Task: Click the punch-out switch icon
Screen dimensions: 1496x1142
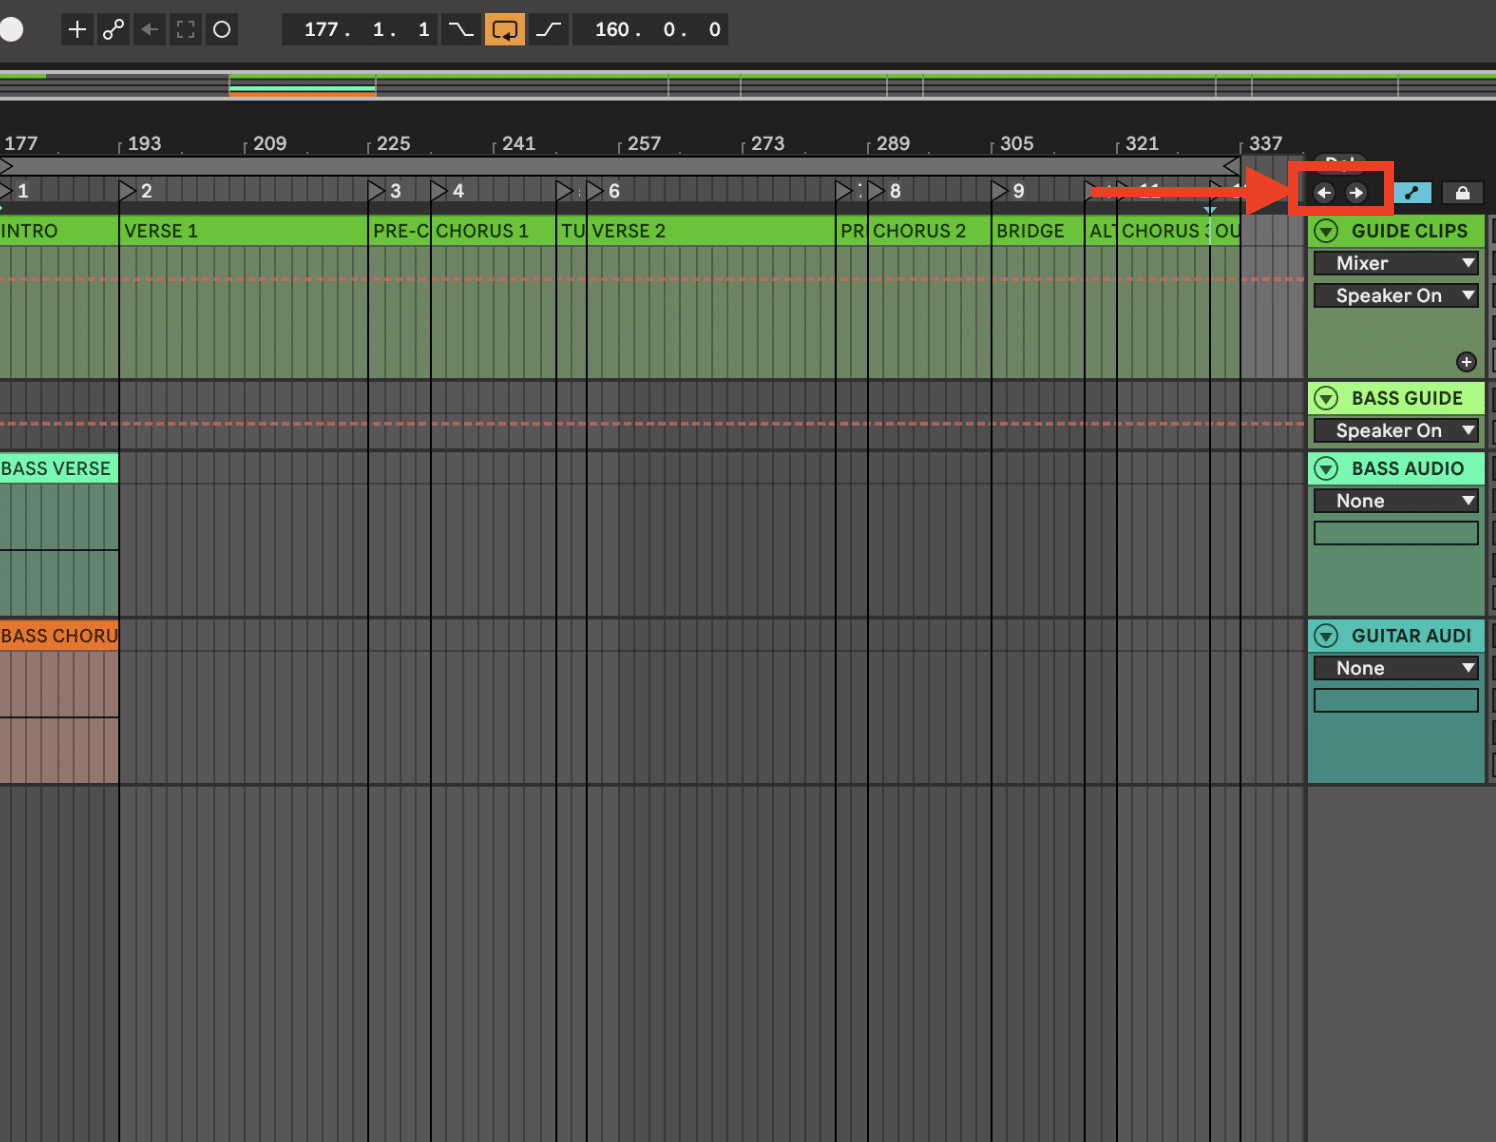Action: [548, 30]
